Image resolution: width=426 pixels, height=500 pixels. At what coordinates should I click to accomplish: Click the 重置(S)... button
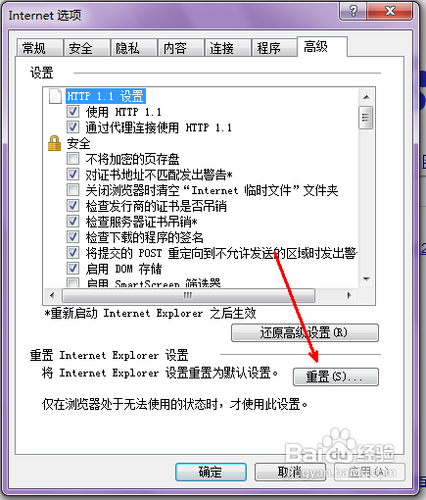[336, 377]
